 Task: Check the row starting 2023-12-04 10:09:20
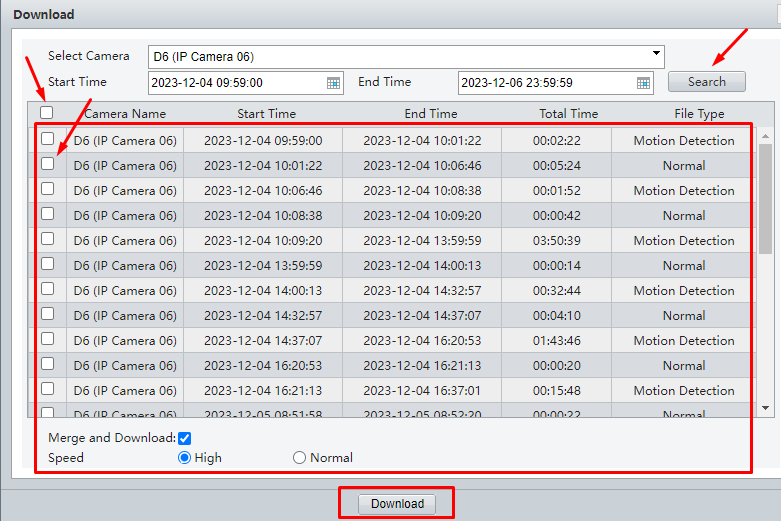(x=47, y=239)
